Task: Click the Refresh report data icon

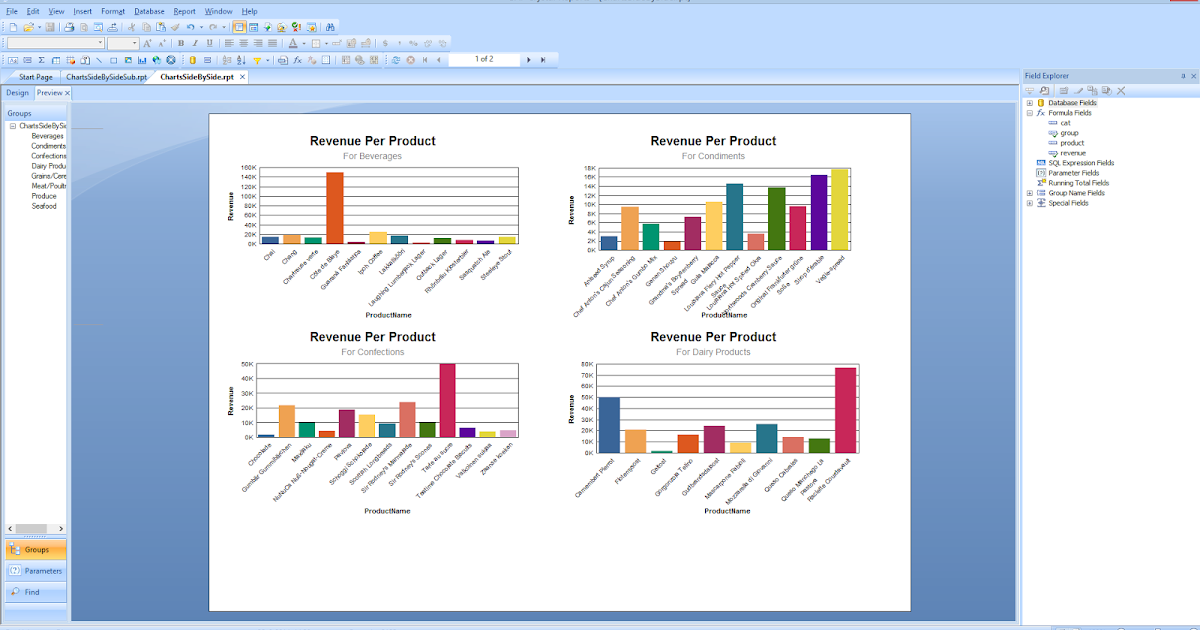Action: pyautogui.click(x=395, y=59)
